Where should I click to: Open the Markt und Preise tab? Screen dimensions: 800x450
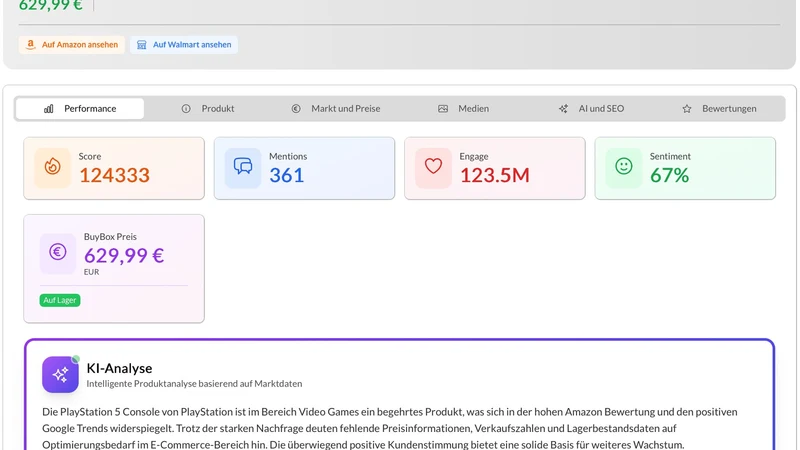pos(336,109)
